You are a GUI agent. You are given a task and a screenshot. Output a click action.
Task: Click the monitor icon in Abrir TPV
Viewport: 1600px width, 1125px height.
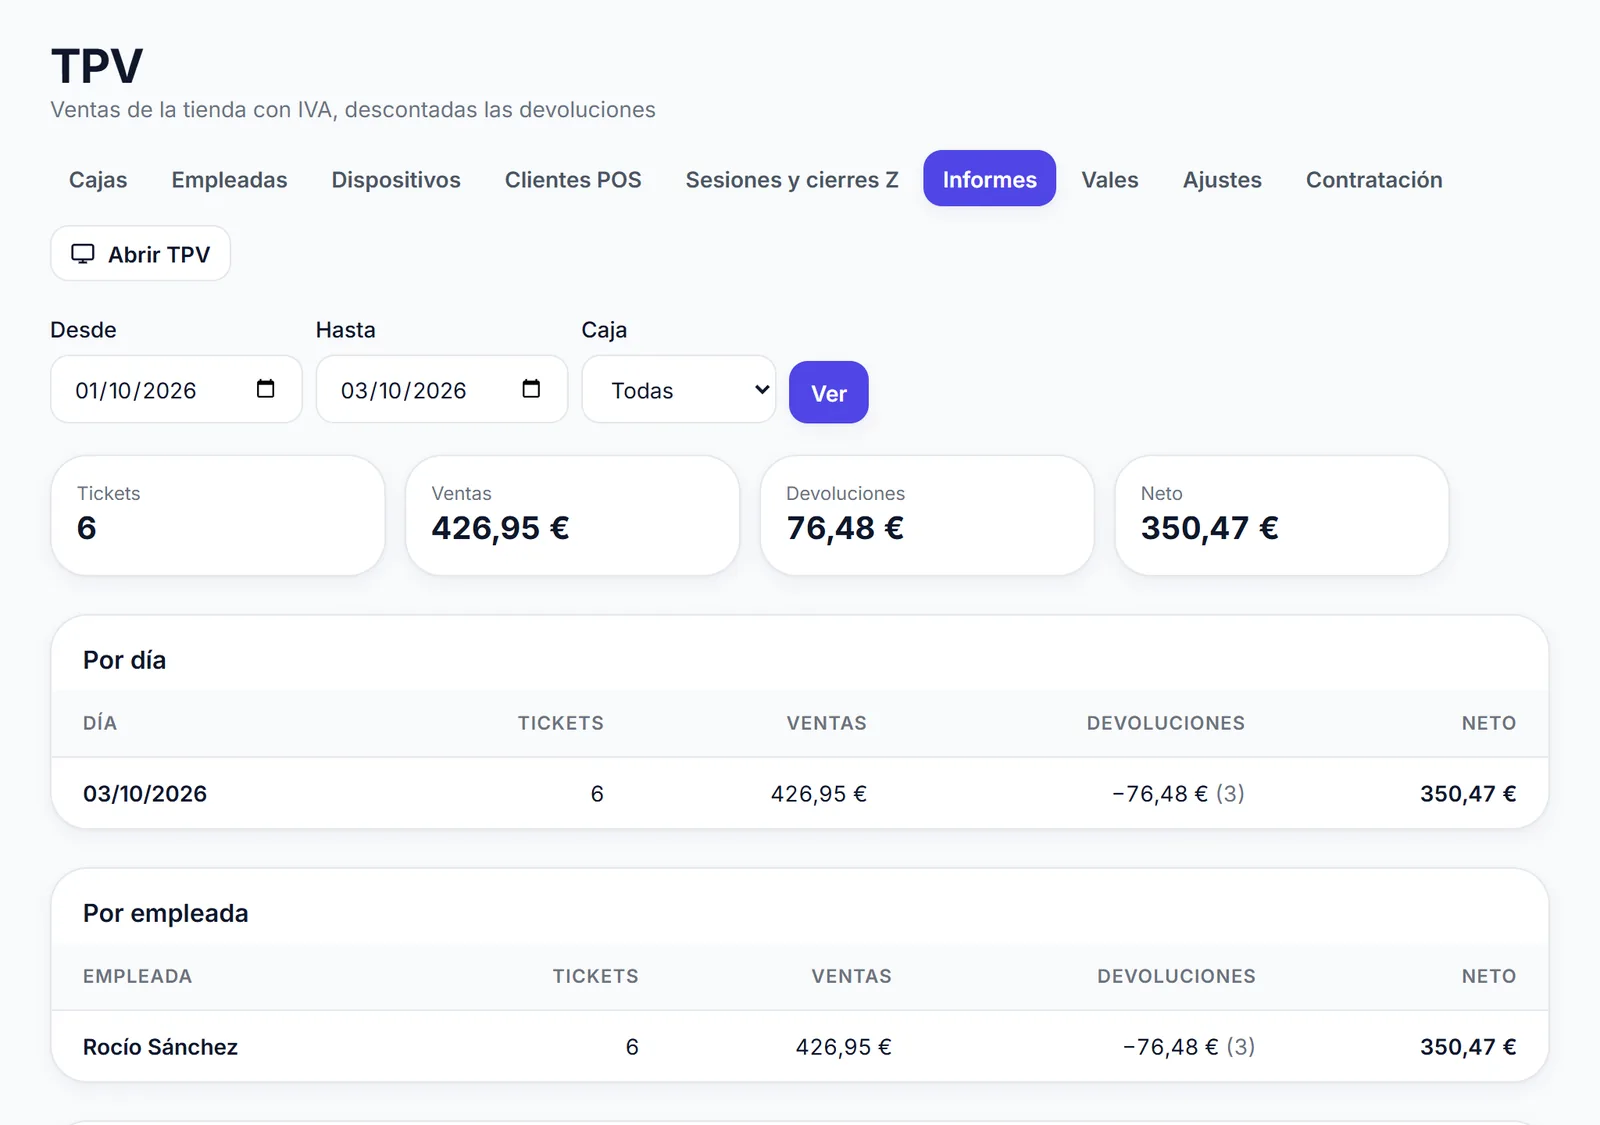tap(83, 254)
